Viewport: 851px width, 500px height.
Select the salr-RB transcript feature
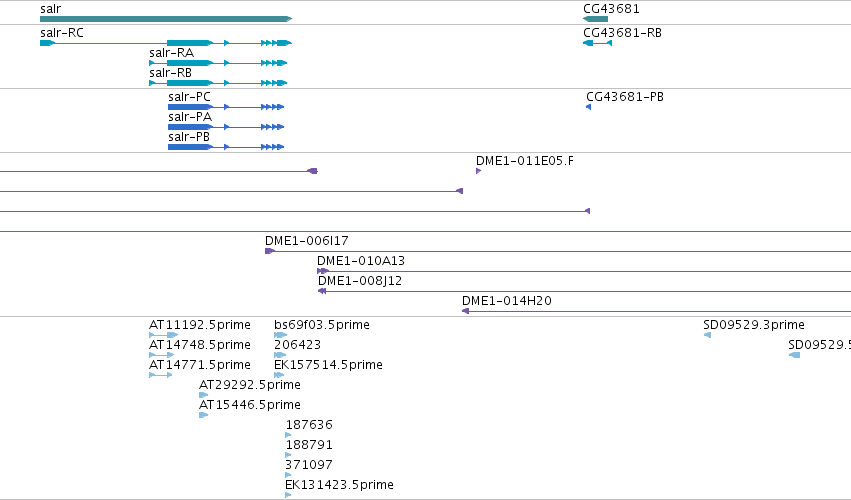click(x=218, y=83)
